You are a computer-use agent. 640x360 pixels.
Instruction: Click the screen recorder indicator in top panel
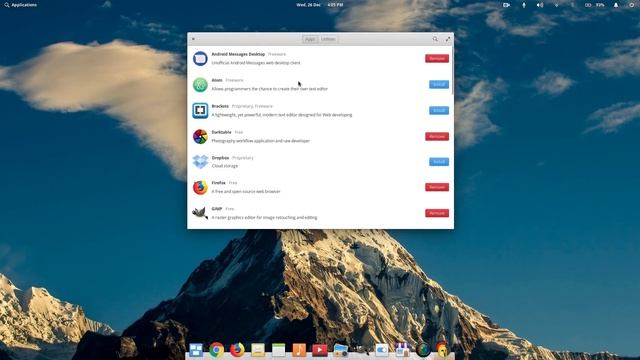(506, 5)
